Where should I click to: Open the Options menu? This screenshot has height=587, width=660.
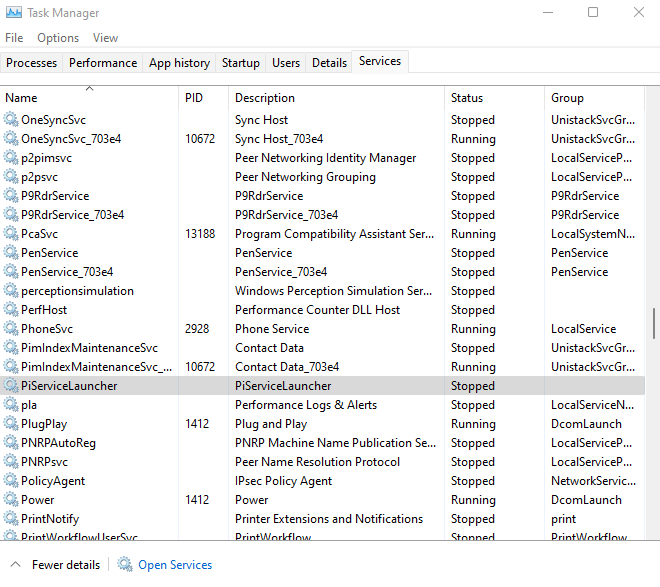coord(58,38)
